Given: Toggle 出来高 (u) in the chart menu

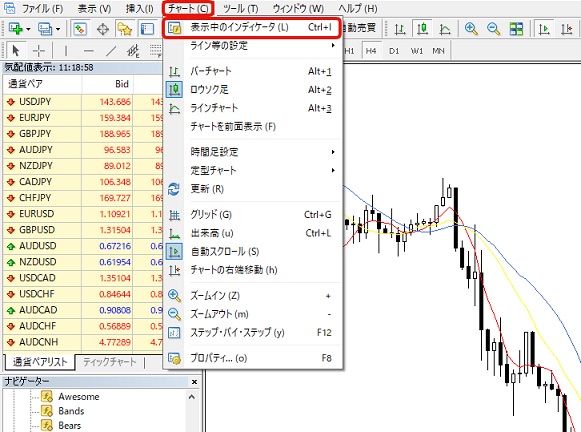Looking at the screenshot, I should pyautogui.click(x=252, y=233).
